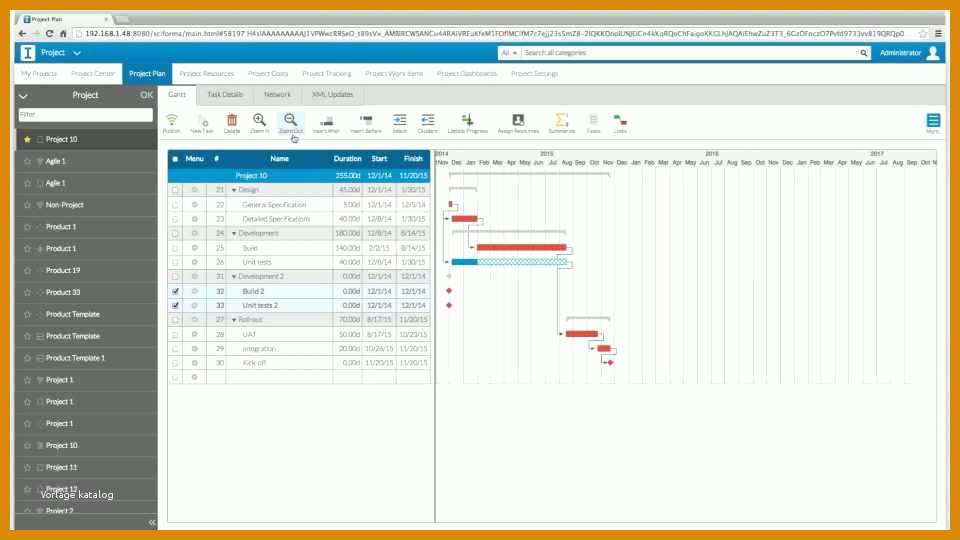Open the All categories search dropdown
The width and height of the screenshot is (960, 540).
click(x=509, y=53)
